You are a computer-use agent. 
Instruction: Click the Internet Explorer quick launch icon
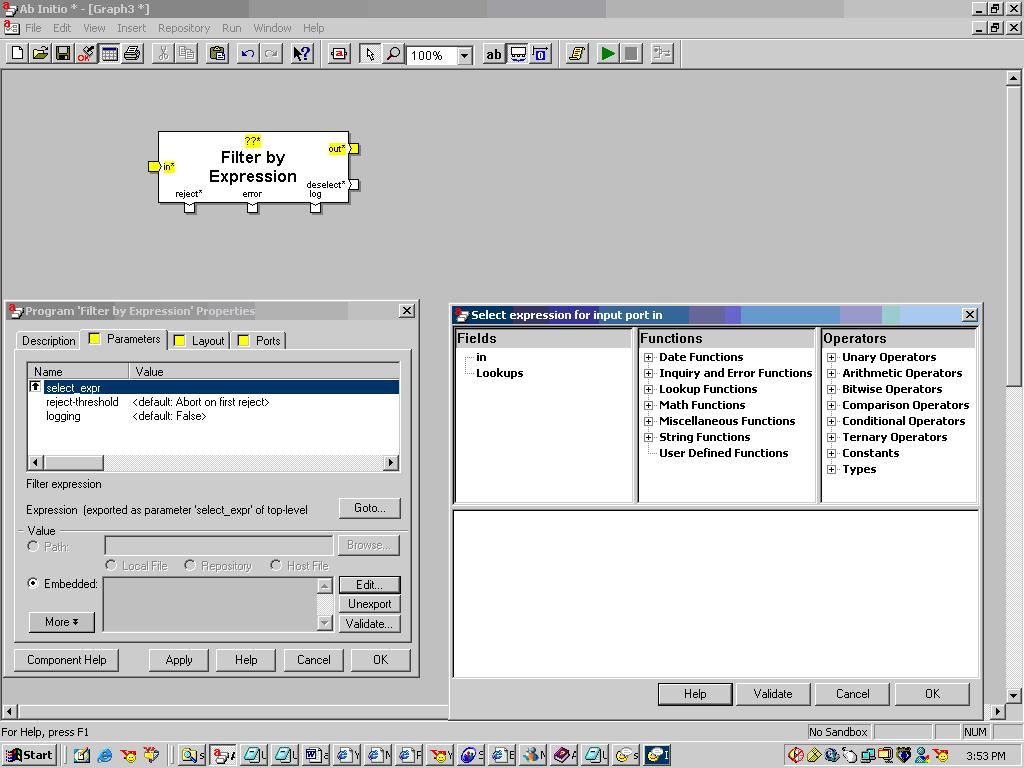click(104, 756)
